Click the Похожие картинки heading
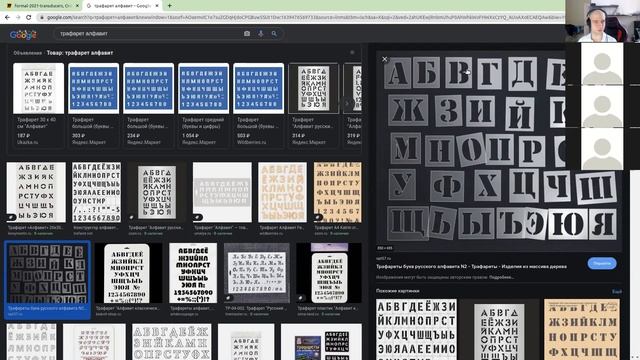 tap(398, 291)
